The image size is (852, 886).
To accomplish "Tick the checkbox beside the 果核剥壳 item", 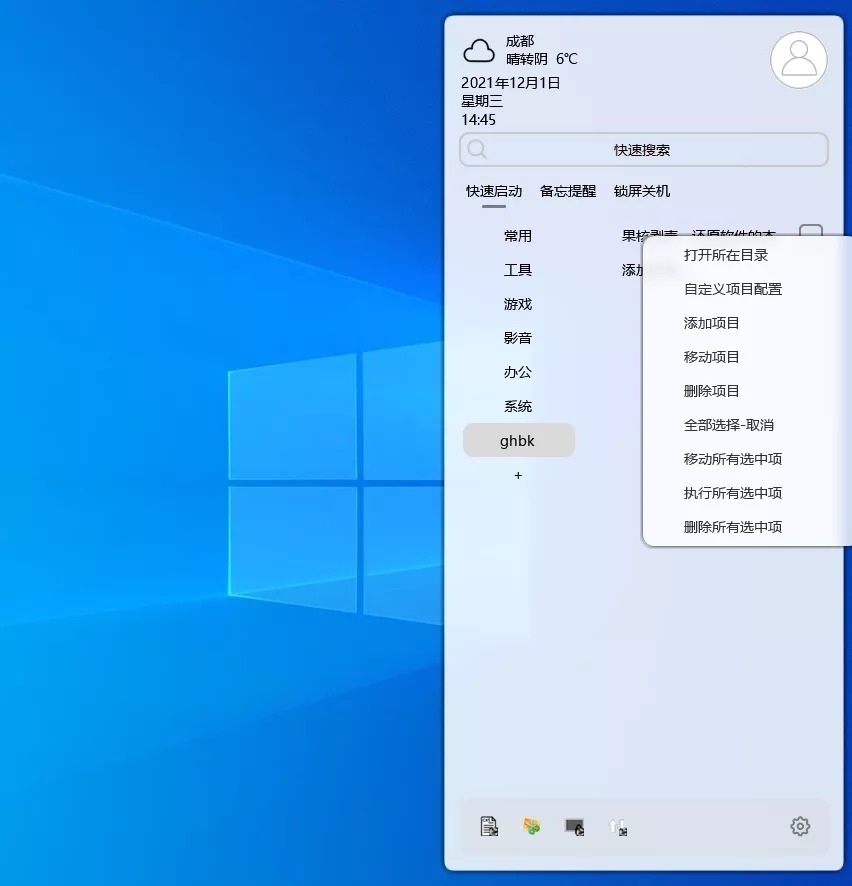I will click(x=810, y=231).
